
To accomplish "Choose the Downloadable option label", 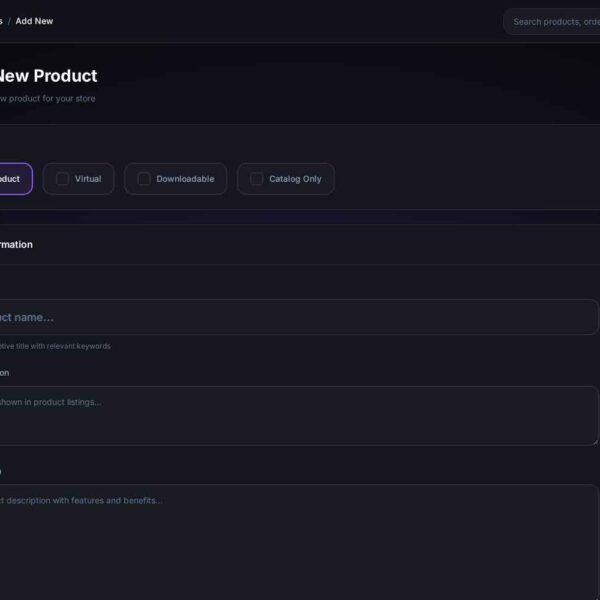I will [185, 179].
